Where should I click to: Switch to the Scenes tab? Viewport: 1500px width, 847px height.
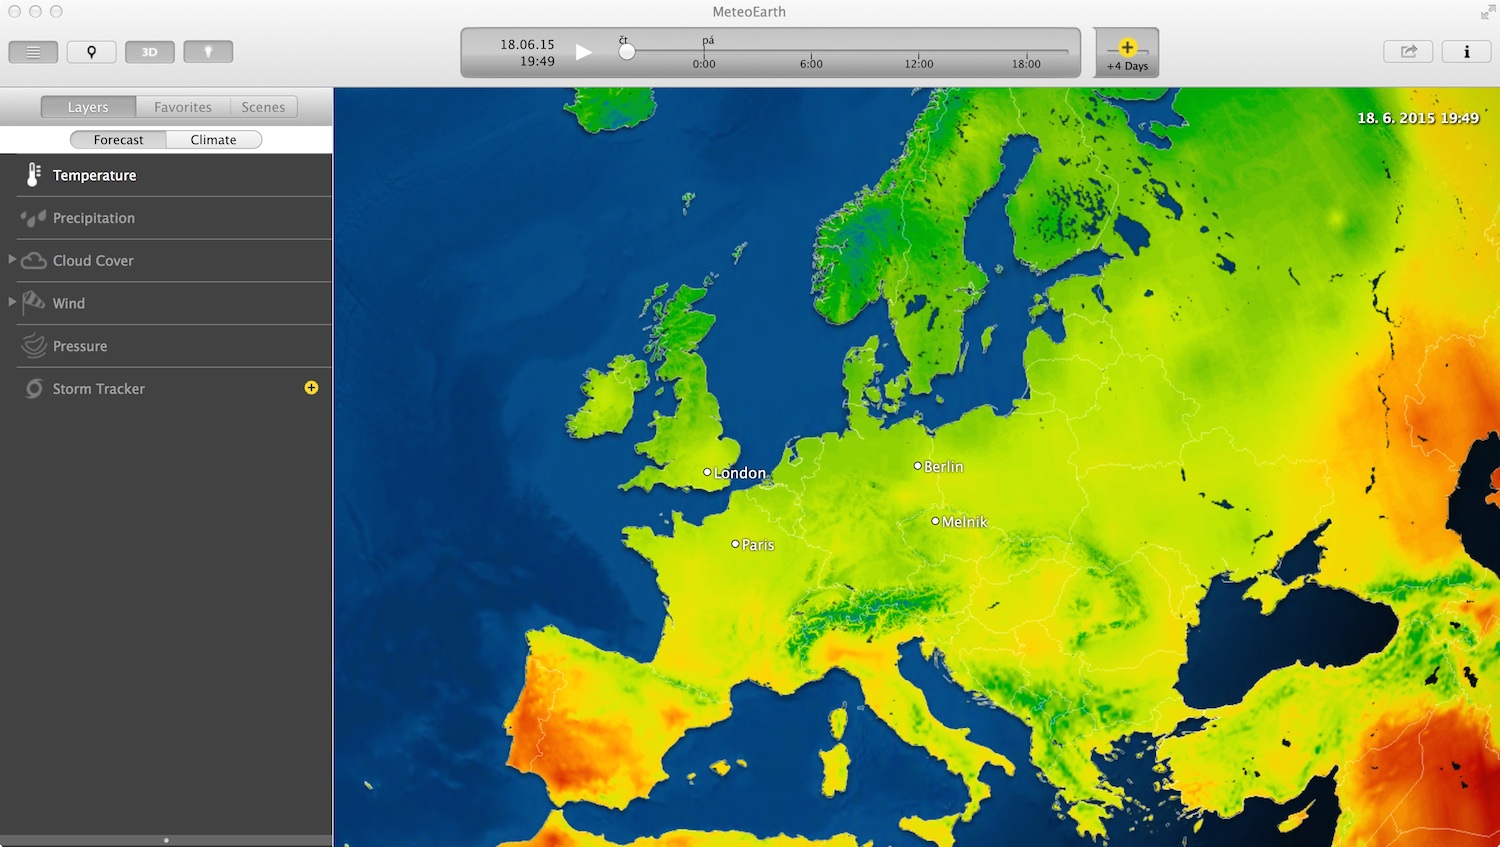[263, 107]
